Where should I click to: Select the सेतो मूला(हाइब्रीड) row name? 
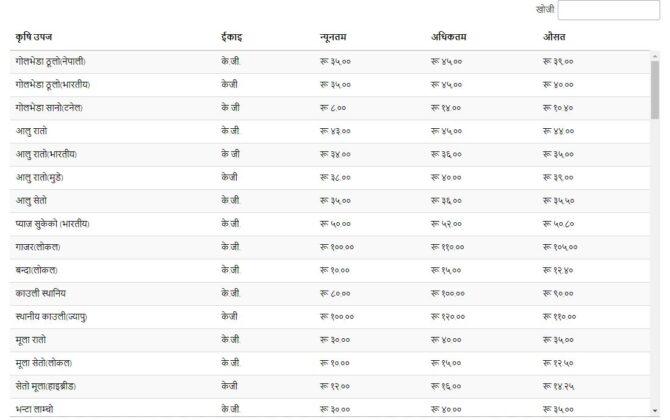point(45,385)
